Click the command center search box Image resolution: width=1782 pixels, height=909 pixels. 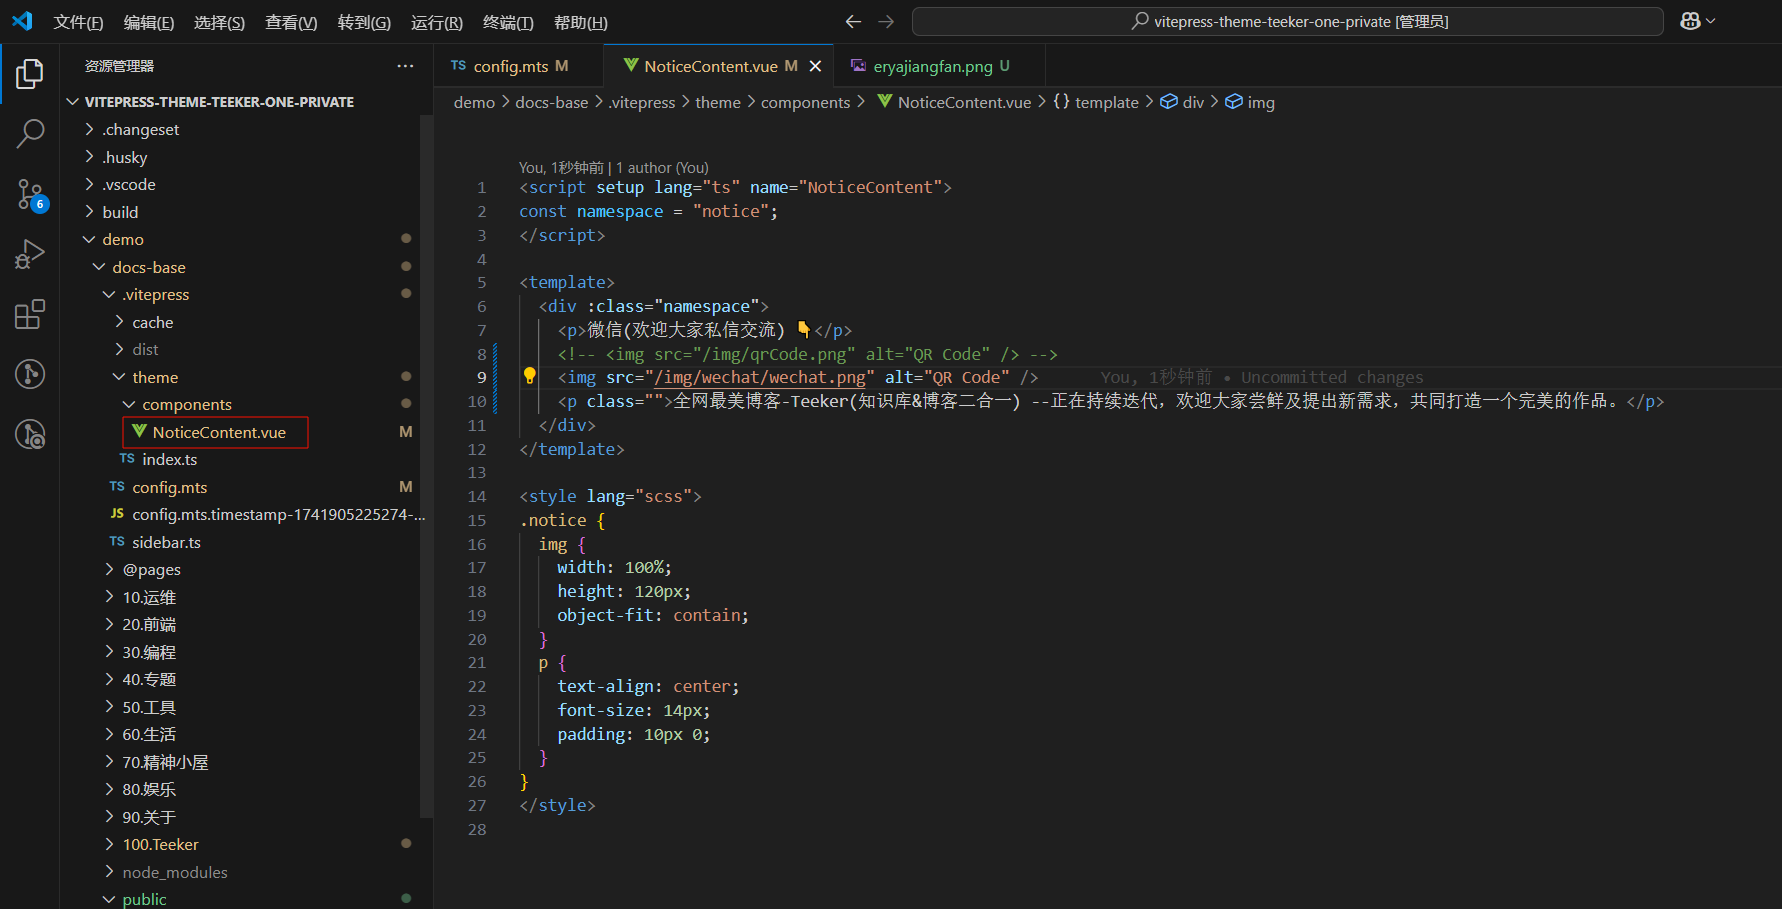[1288, 21]
